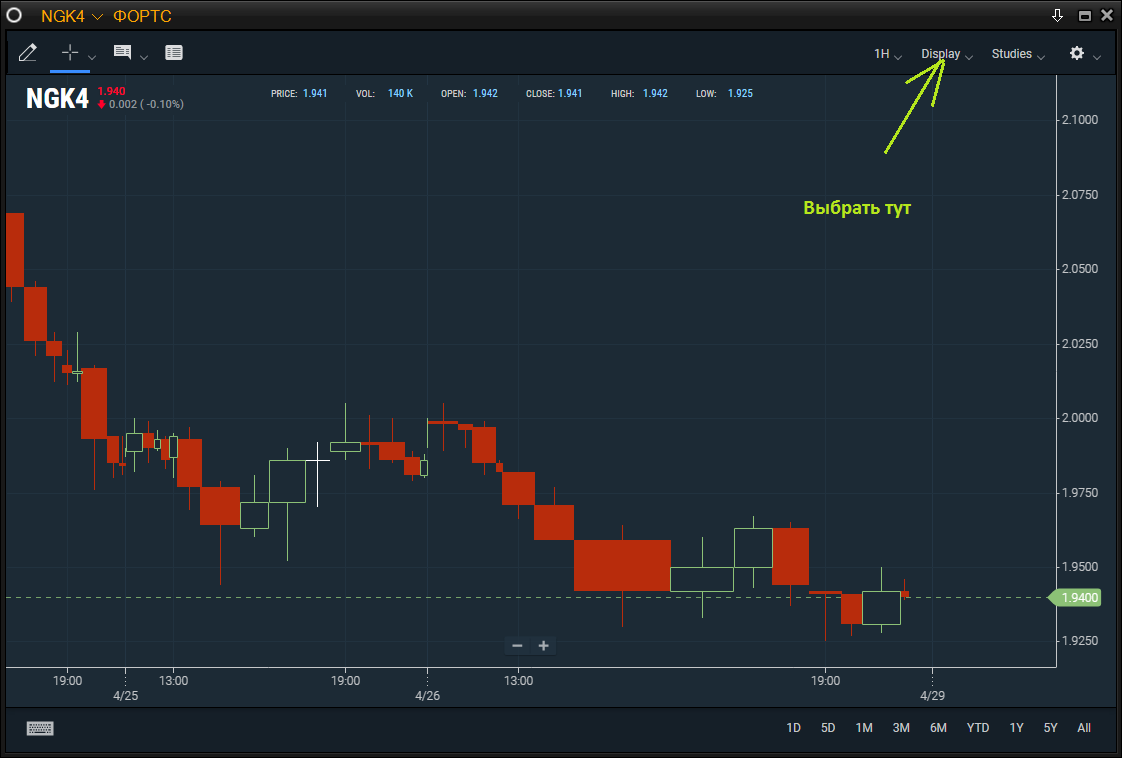Open the 1H interval dropdown
1122x758 pixels.
coord(887,54)
